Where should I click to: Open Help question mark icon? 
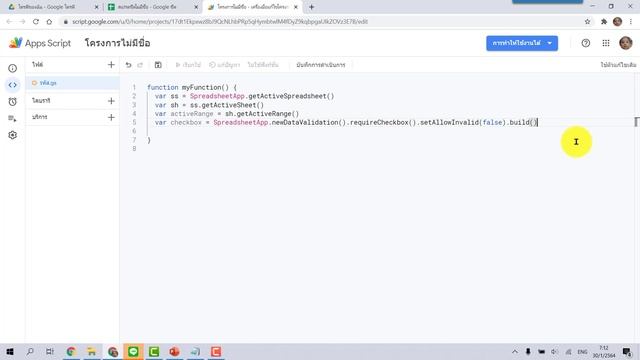click(586, 43)
